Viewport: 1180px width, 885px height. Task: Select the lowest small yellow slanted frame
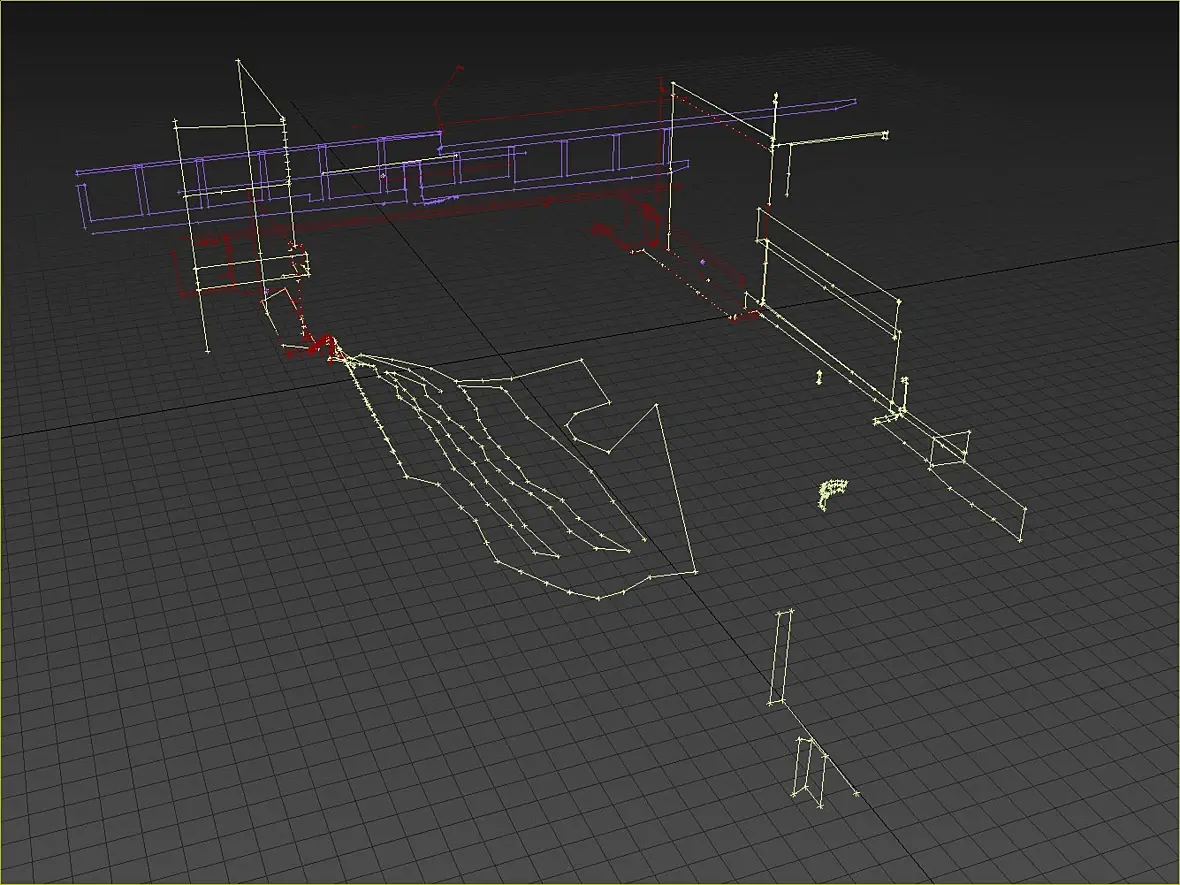811,772
